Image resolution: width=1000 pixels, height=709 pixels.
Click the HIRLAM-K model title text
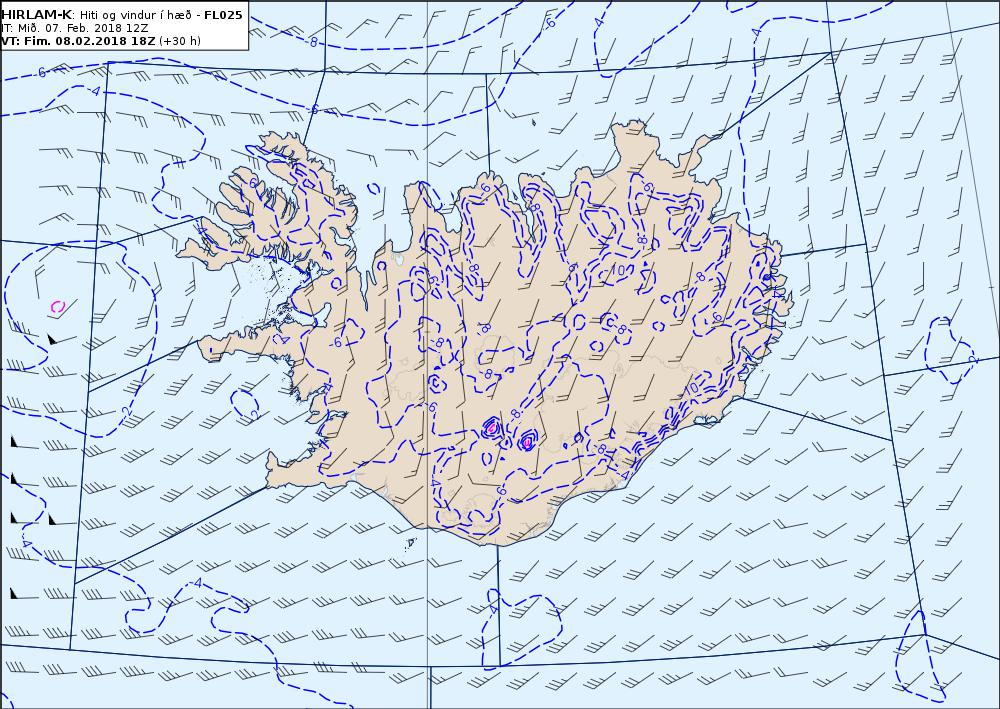pyautogui.click(x=37, y=15)
